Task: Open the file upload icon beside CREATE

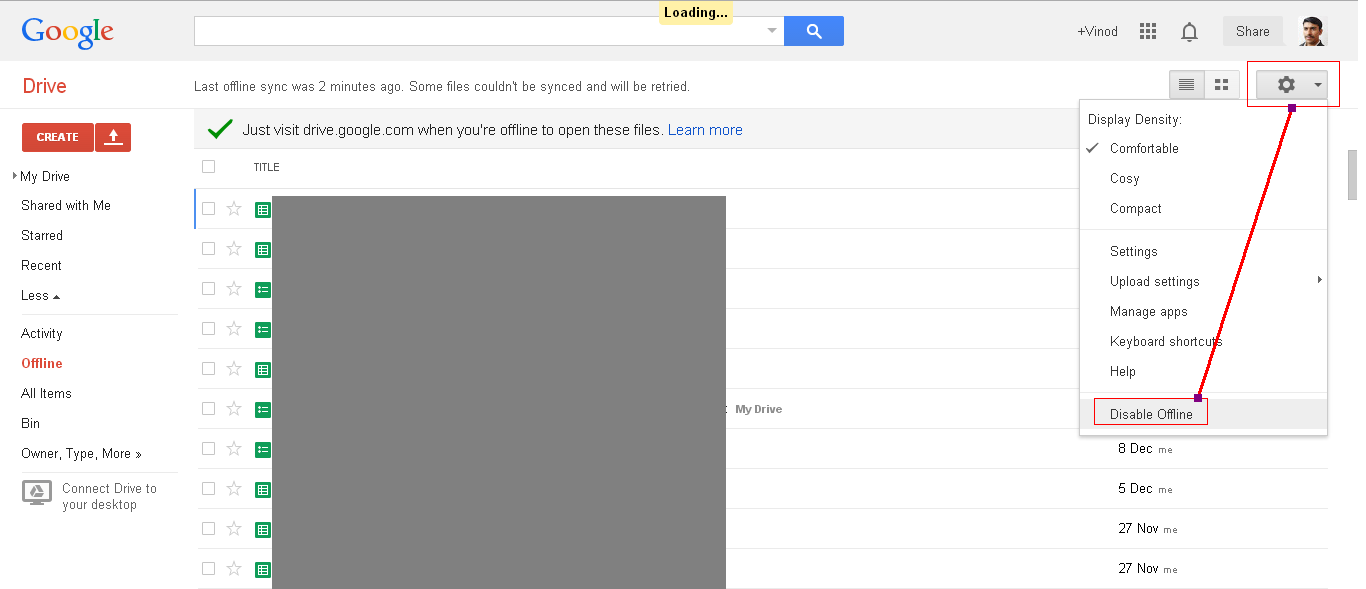Action: 112,137
